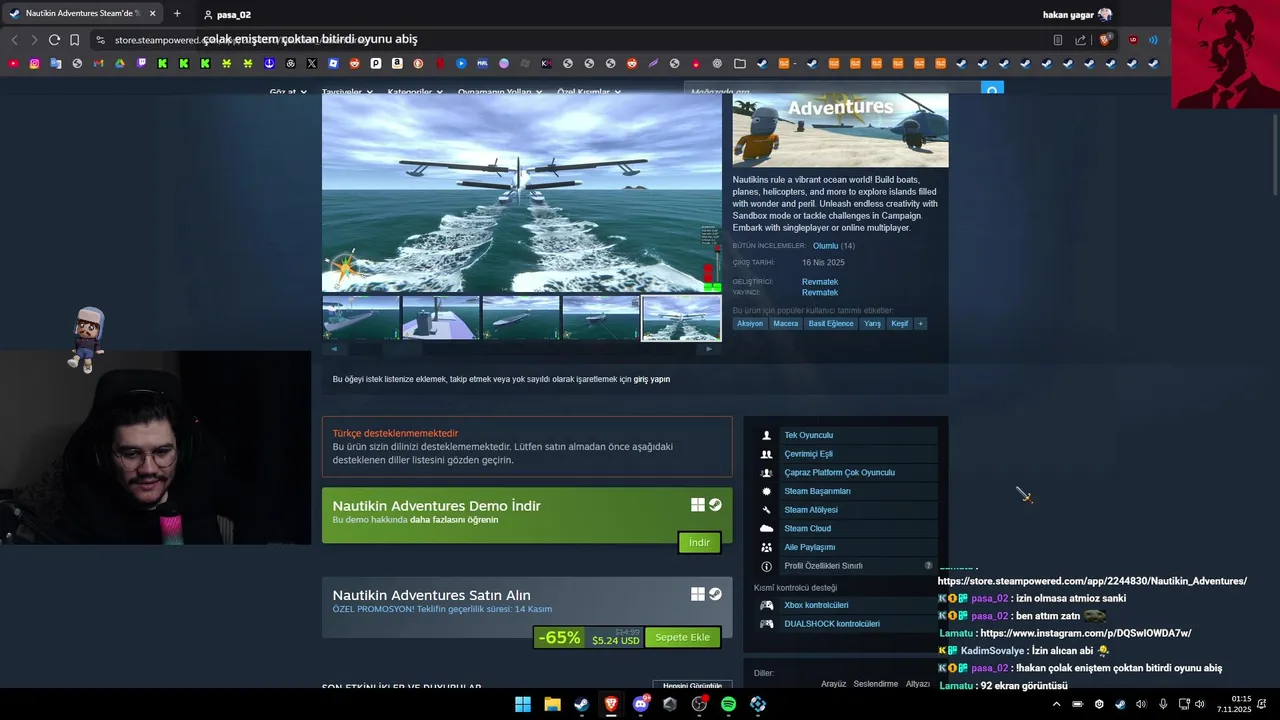This screenshot has width=1280, height=720.
Task: Click the Profil Özellikleri Sınırlı question mark
Action: pyautogui.click(x=928, y=566)
